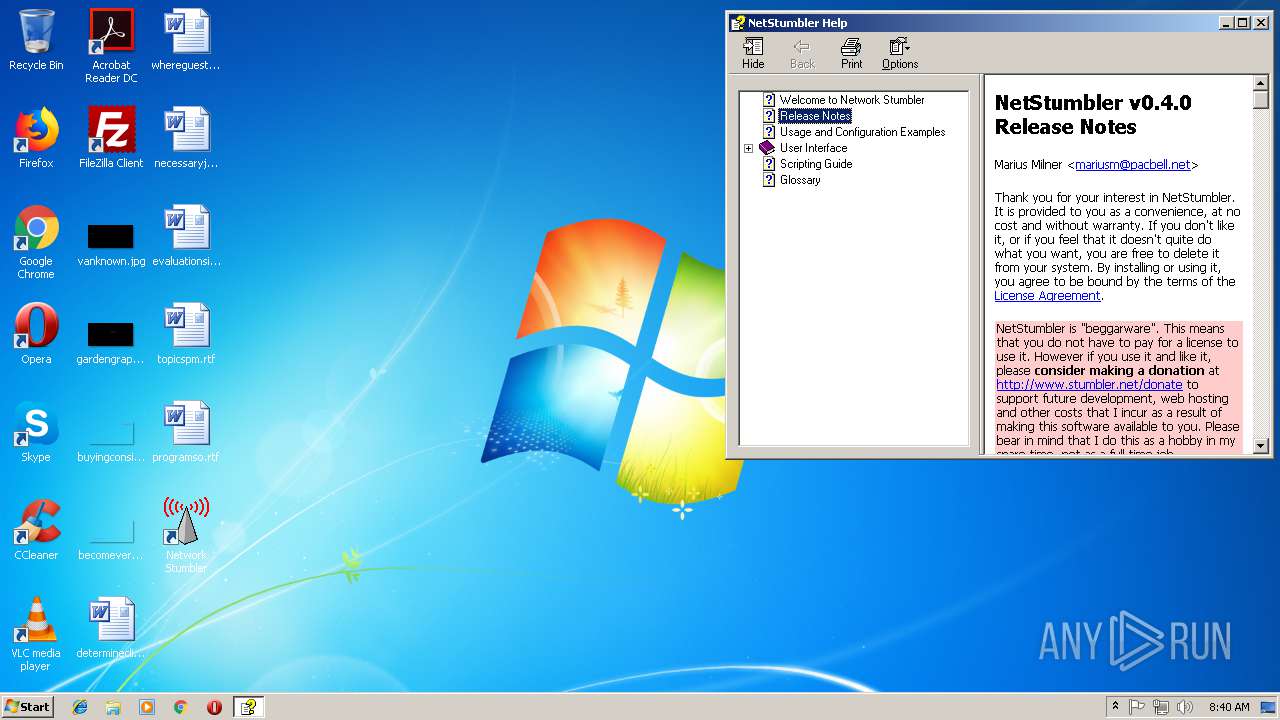Select the becomever desktop file
Image resolution: width=1280 pixels, height=720 pixels.
click(x=111, y=539)
